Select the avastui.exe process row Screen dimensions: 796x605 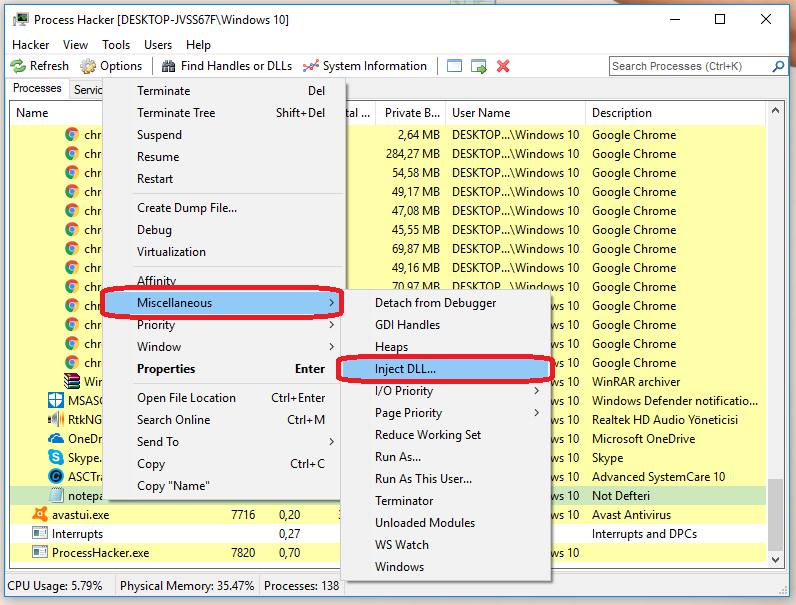tap(175, 515)
